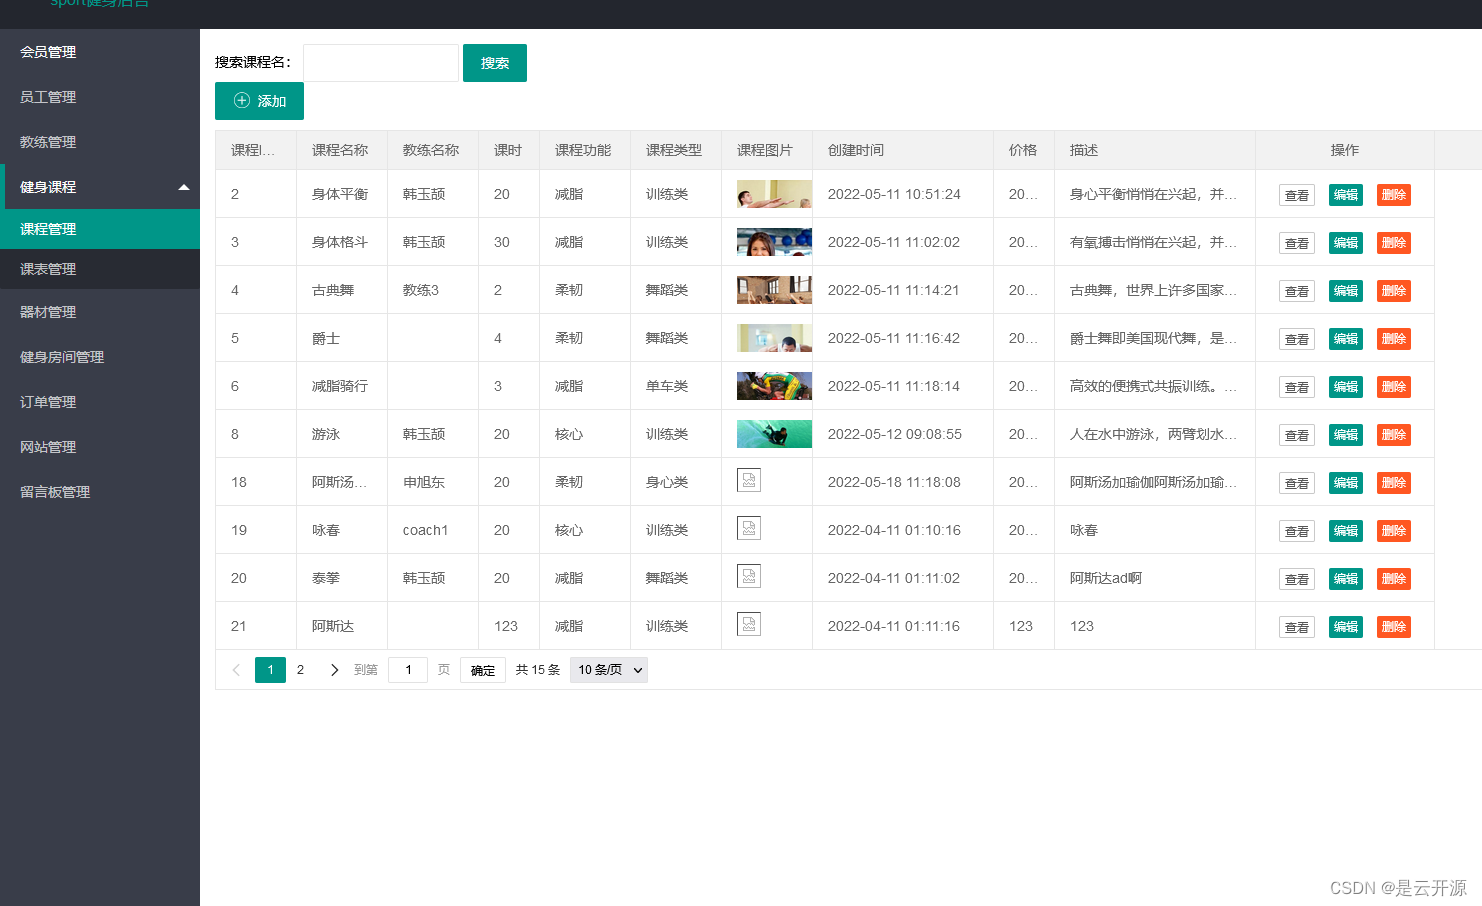View the 游泳 course
Screen dimensions: 1482x906
1297,435
